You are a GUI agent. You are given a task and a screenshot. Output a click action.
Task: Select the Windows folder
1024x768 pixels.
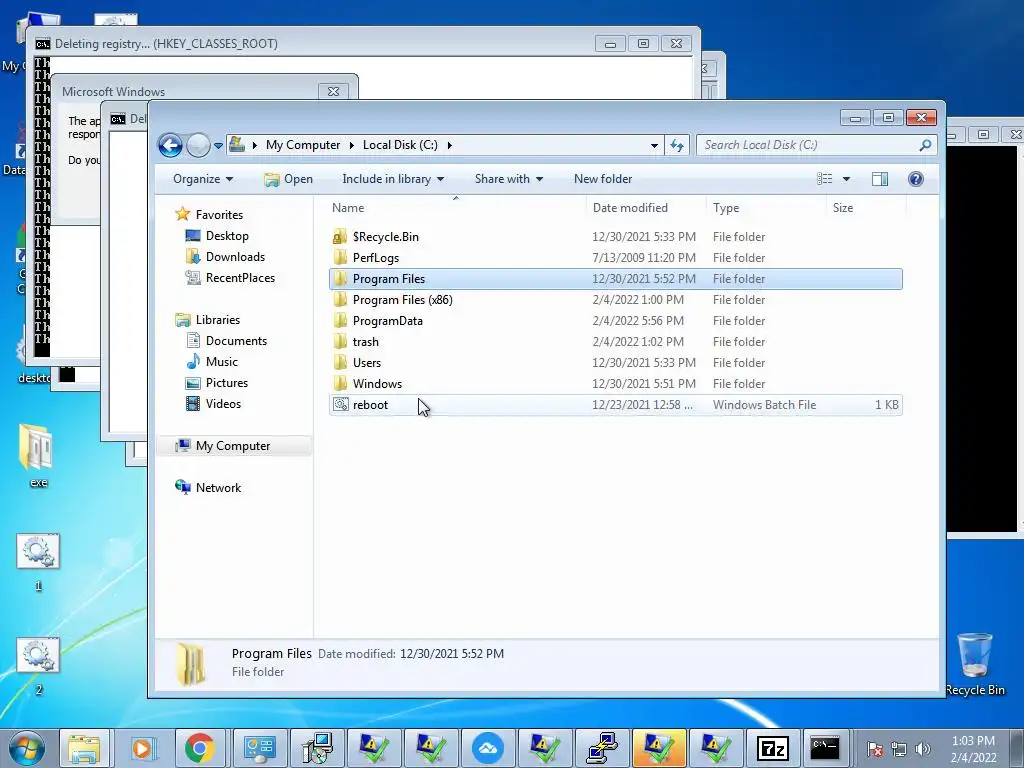615,383
